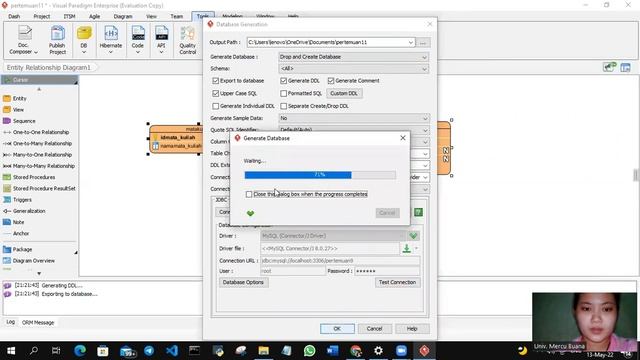
Task: Open Diagram menu
Action: point(123,16)
